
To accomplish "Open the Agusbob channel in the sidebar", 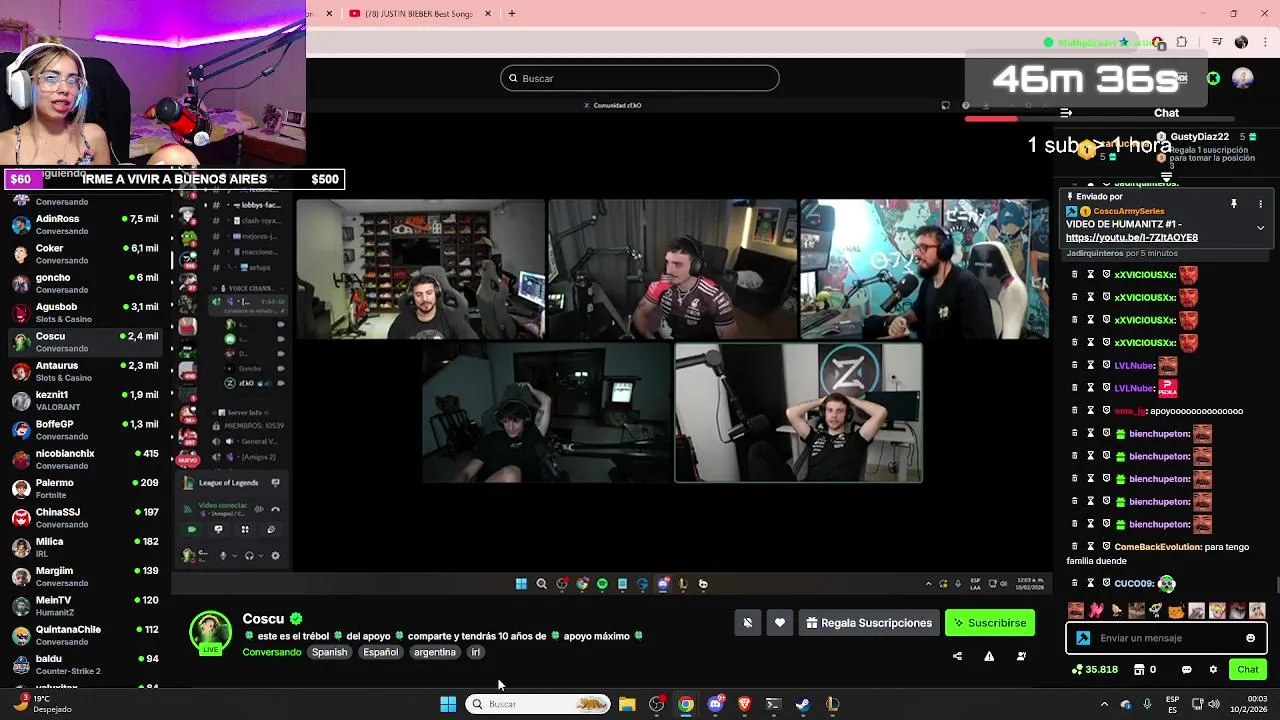I will 86,313.
